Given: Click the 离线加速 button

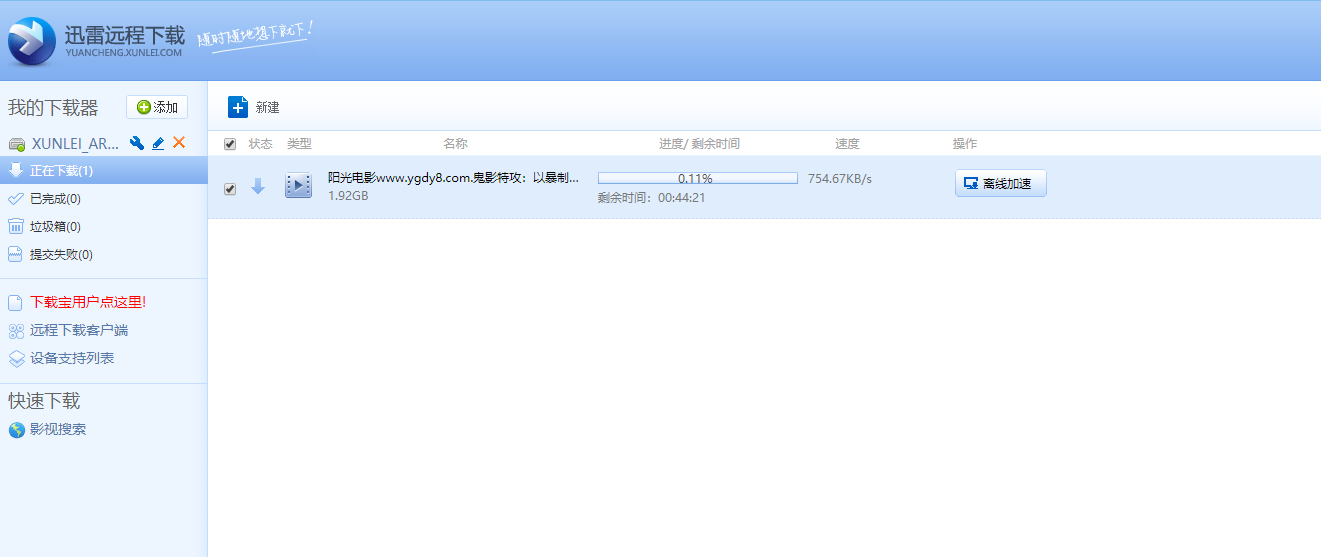Looking at the screenshot, I should 1000,184.
